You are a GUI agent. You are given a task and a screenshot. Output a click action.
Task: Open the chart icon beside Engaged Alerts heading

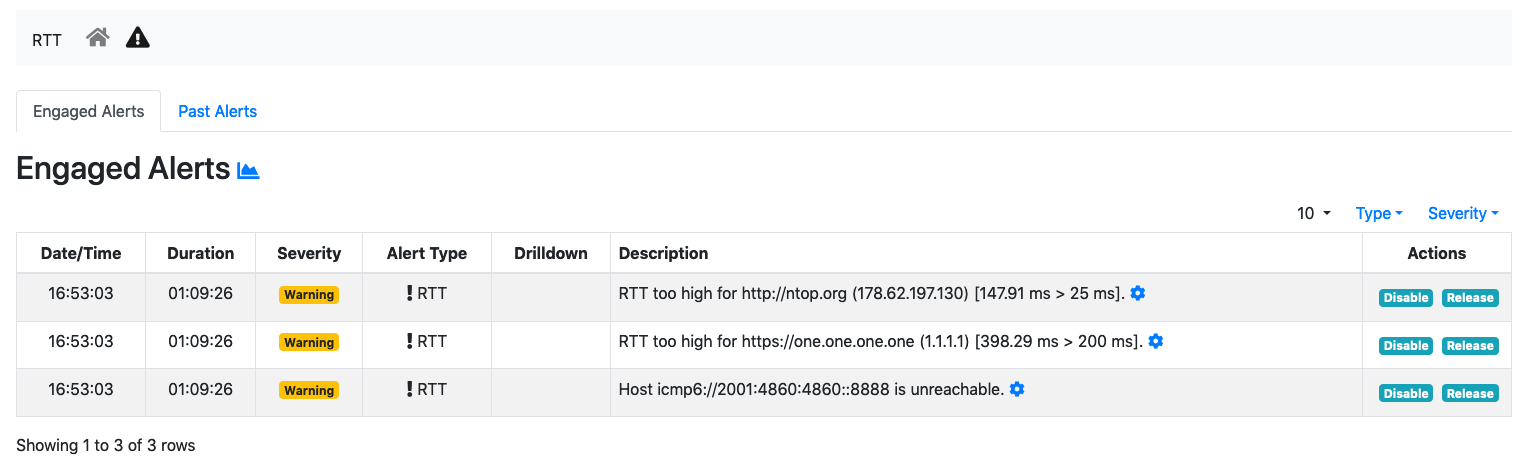click(248, 171)
